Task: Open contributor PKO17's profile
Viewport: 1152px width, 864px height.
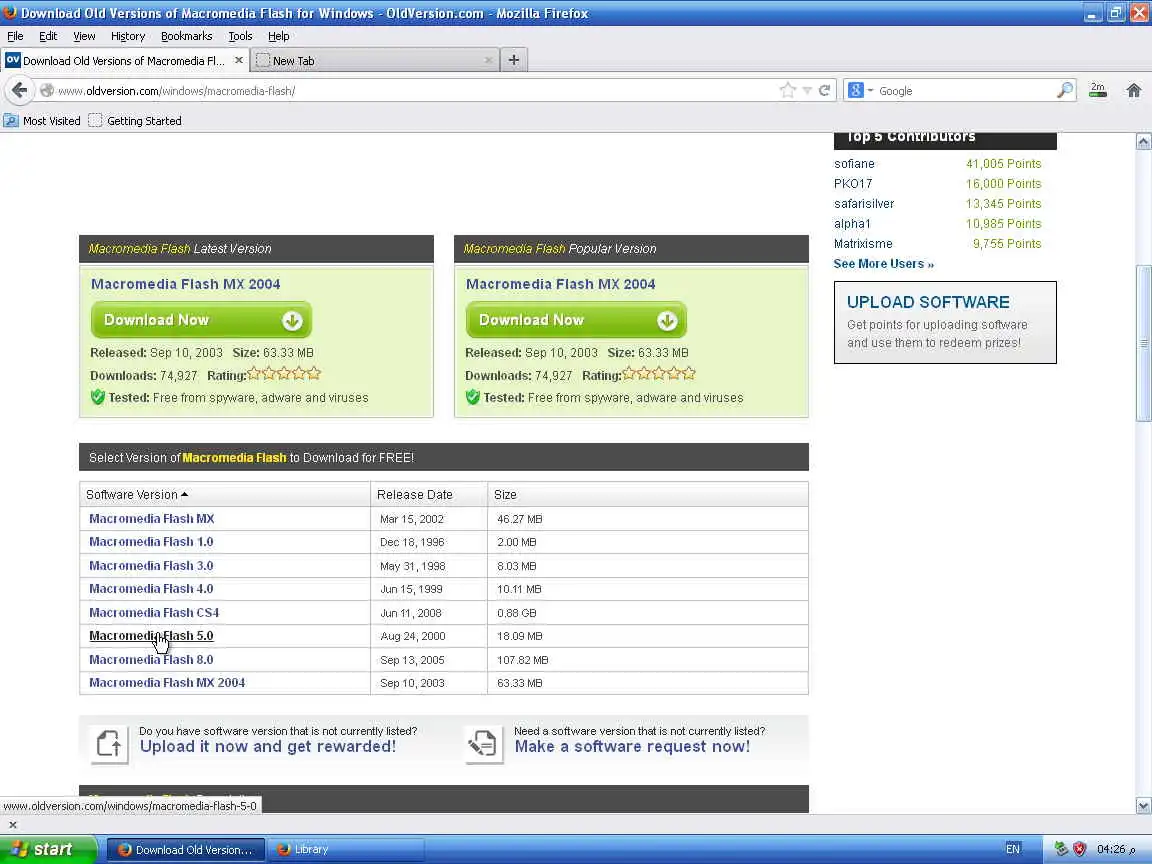Action: [x=852, y=184]
